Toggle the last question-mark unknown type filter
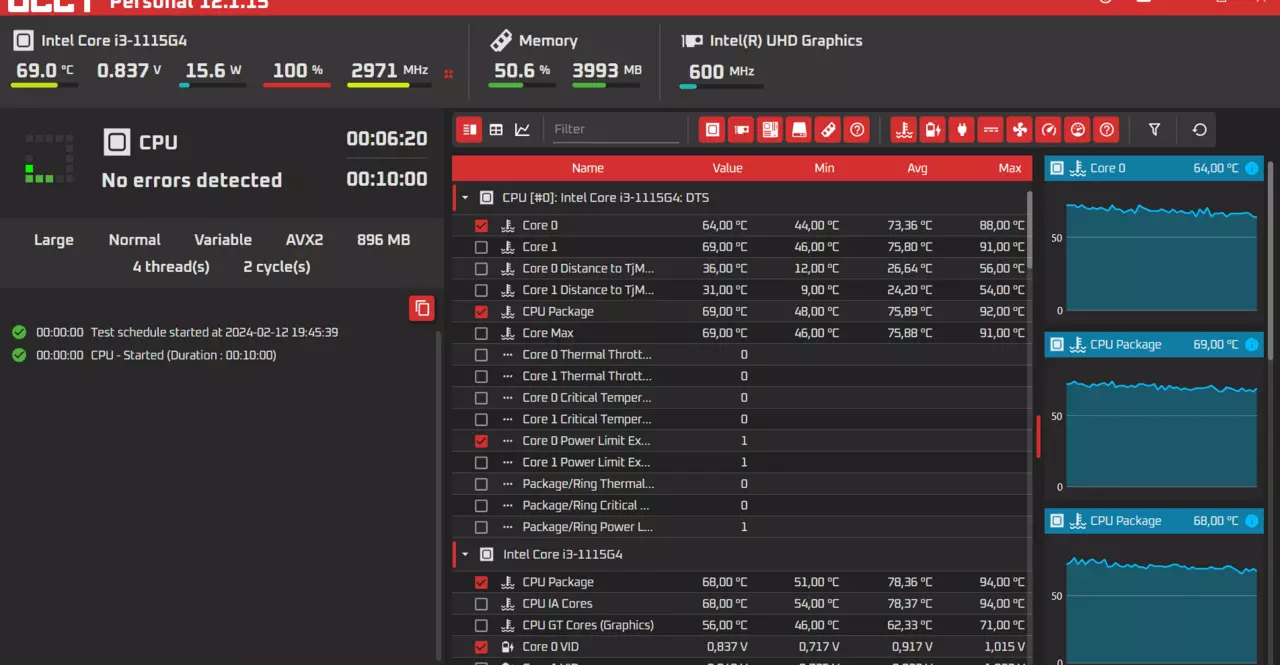 pyautogui.click(x=1106, y=129)
